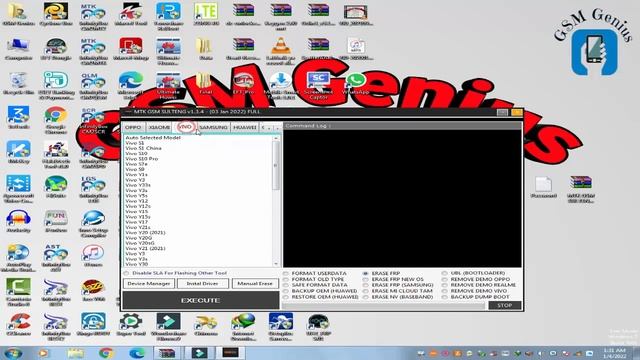Select UBL (BOOTLOADER) option

click(x=473, y=273)
